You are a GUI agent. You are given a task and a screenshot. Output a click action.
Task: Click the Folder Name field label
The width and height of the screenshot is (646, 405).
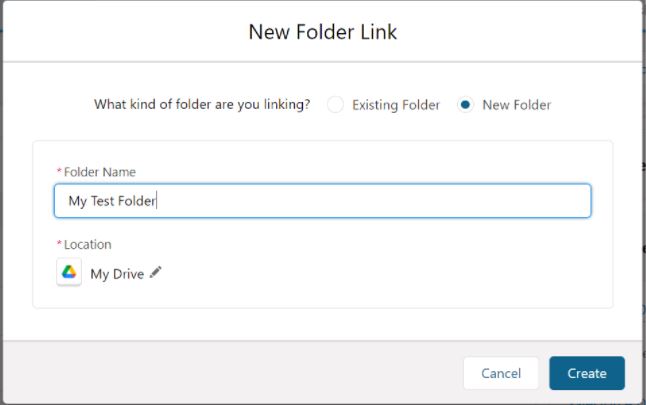(100, 172)
